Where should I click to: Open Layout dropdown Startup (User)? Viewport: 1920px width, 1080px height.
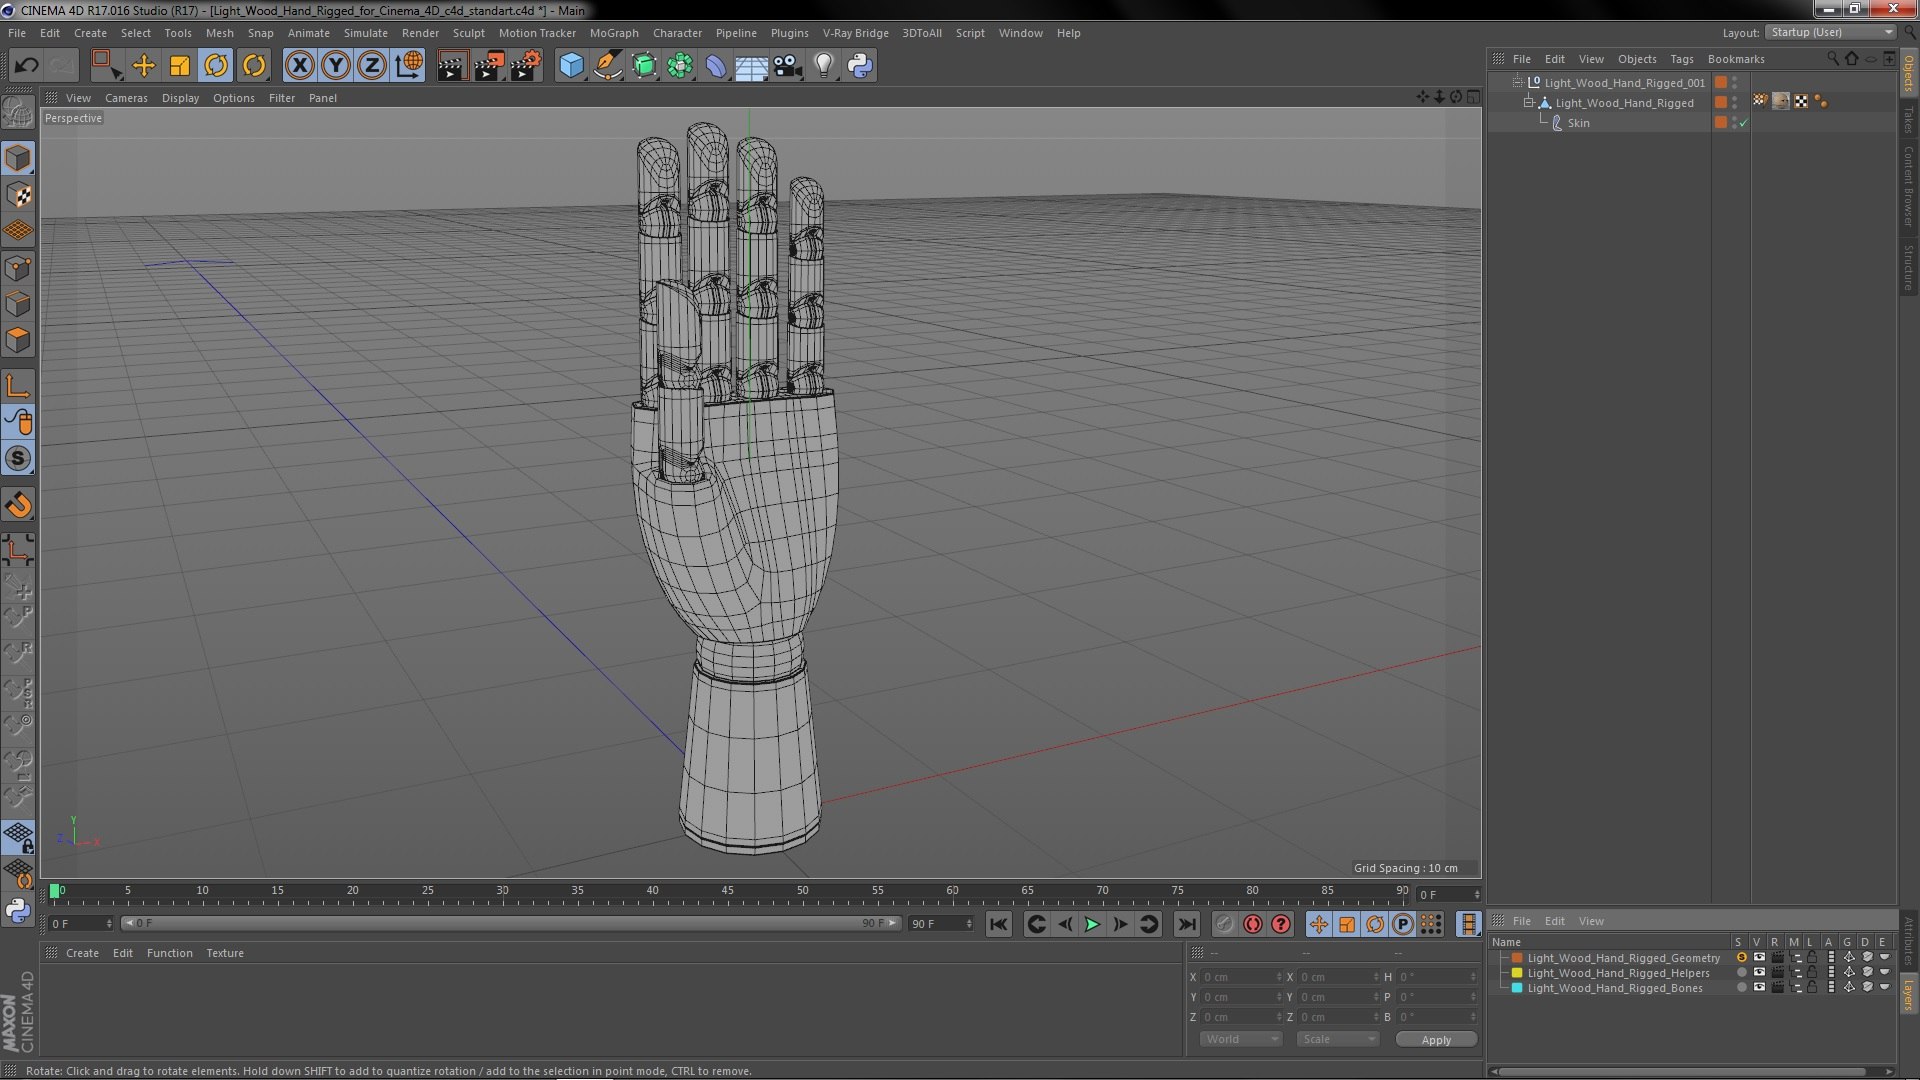[1831, 33]
